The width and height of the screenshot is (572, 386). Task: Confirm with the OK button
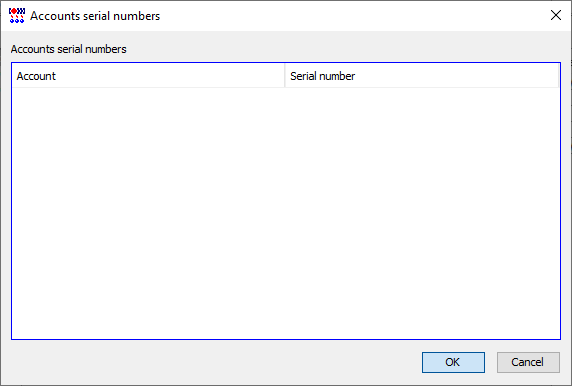point(453,362)
